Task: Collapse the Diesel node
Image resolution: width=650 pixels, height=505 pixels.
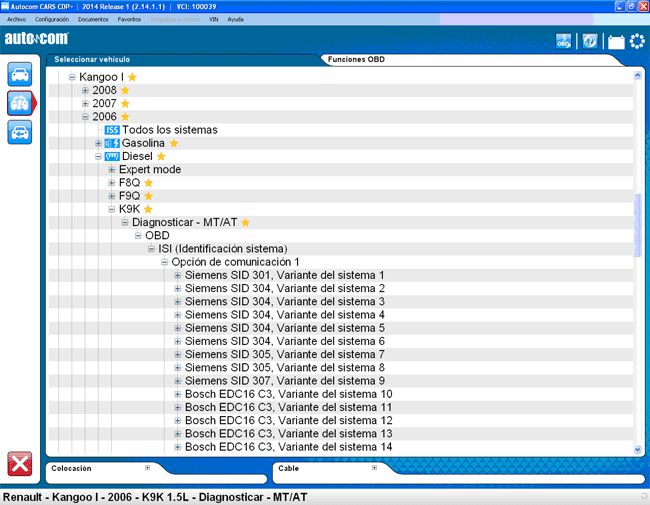Action: (98, 157)
